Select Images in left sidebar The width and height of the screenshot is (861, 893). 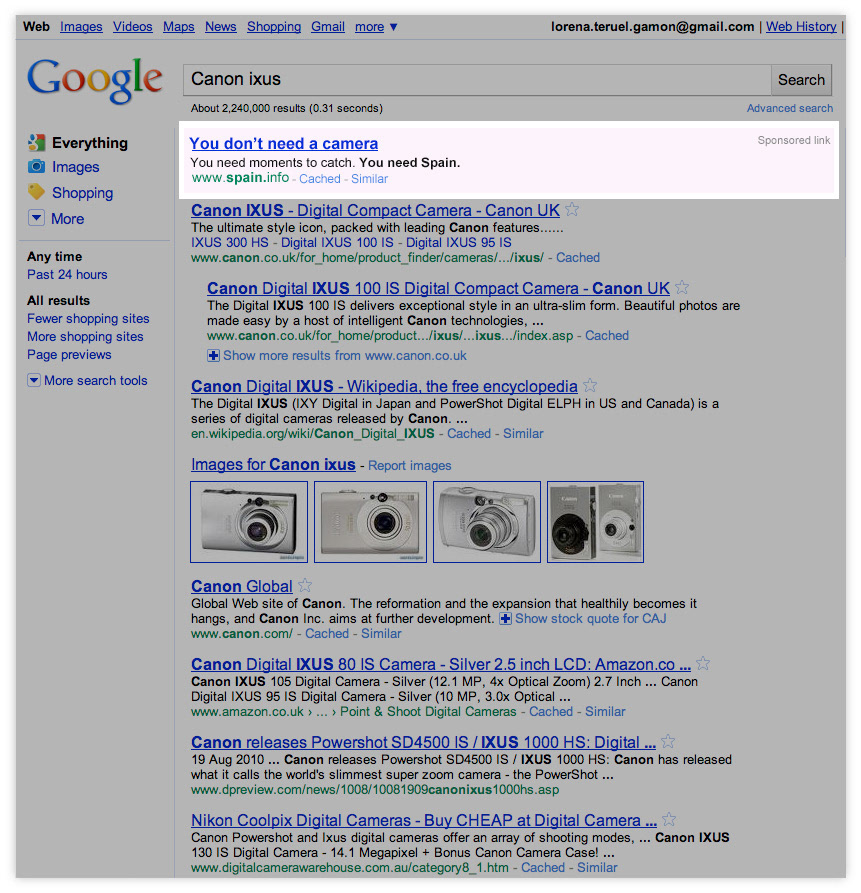coord(76,167)
